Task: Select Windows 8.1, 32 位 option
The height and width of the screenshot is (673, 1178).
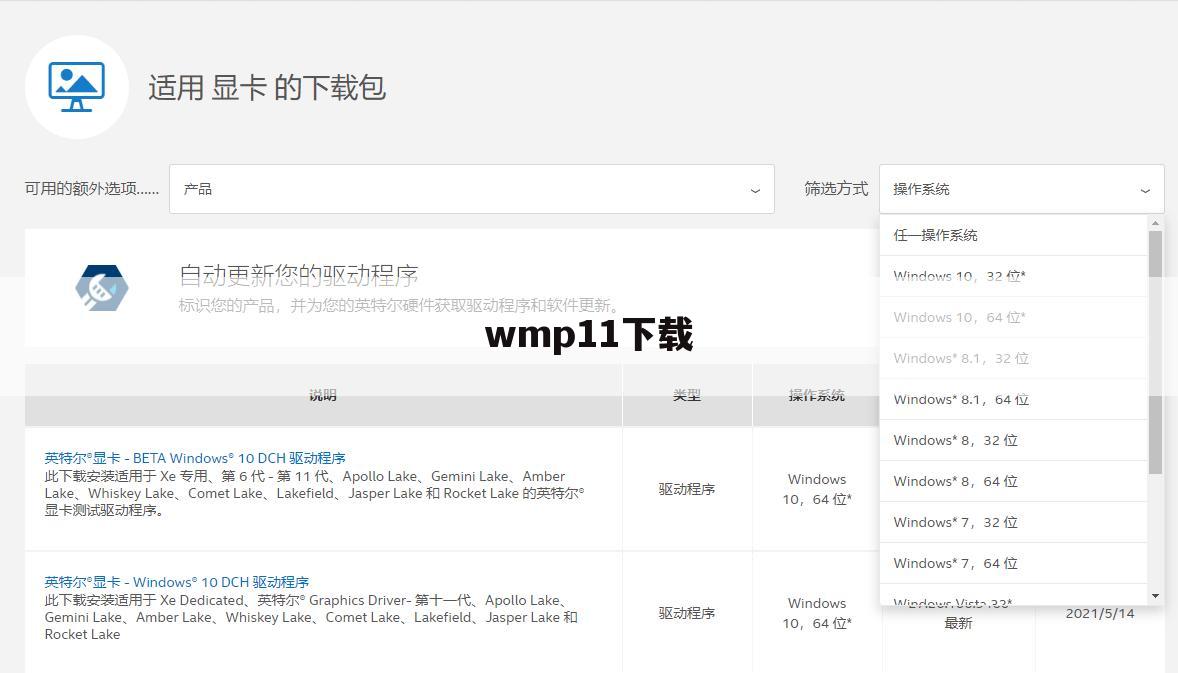Action: coord(1013,358)
